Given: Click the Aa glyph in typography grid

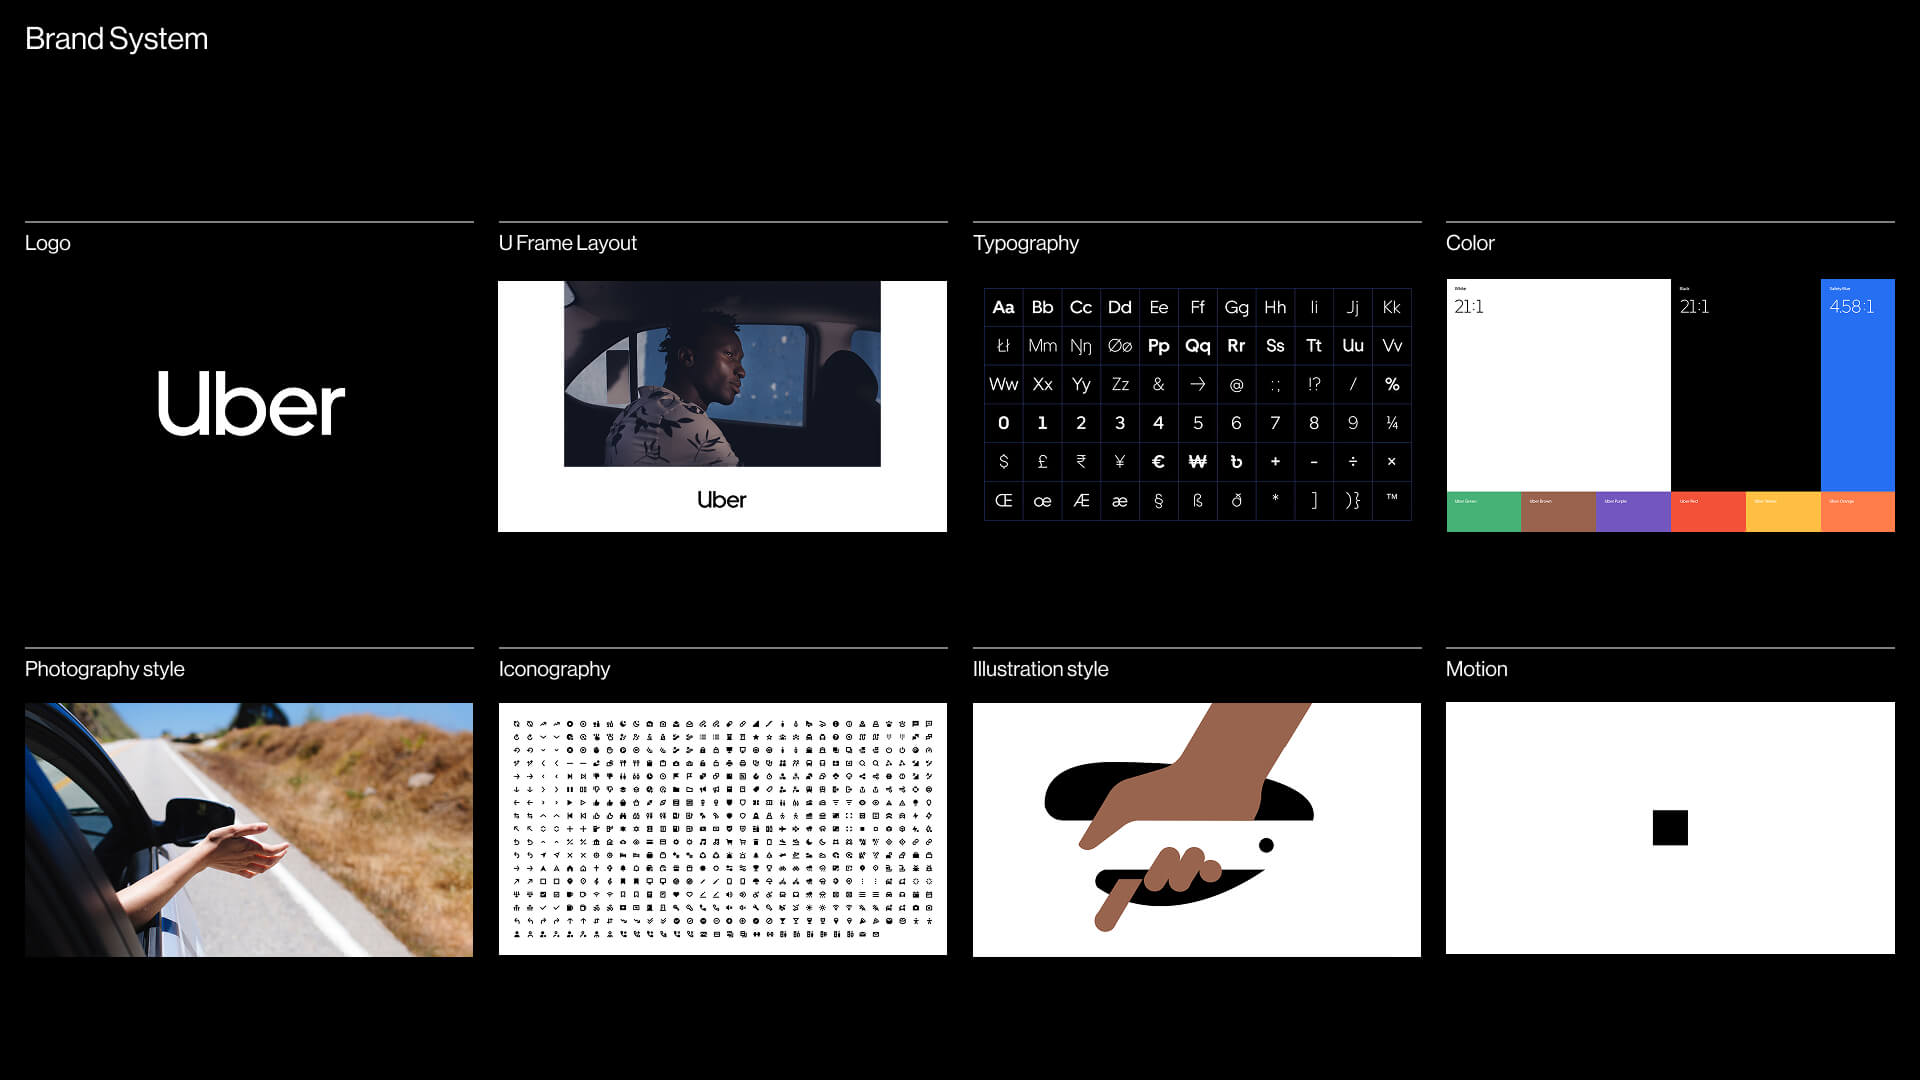Looking at the screenshot, I should (x=1003, y=307).
